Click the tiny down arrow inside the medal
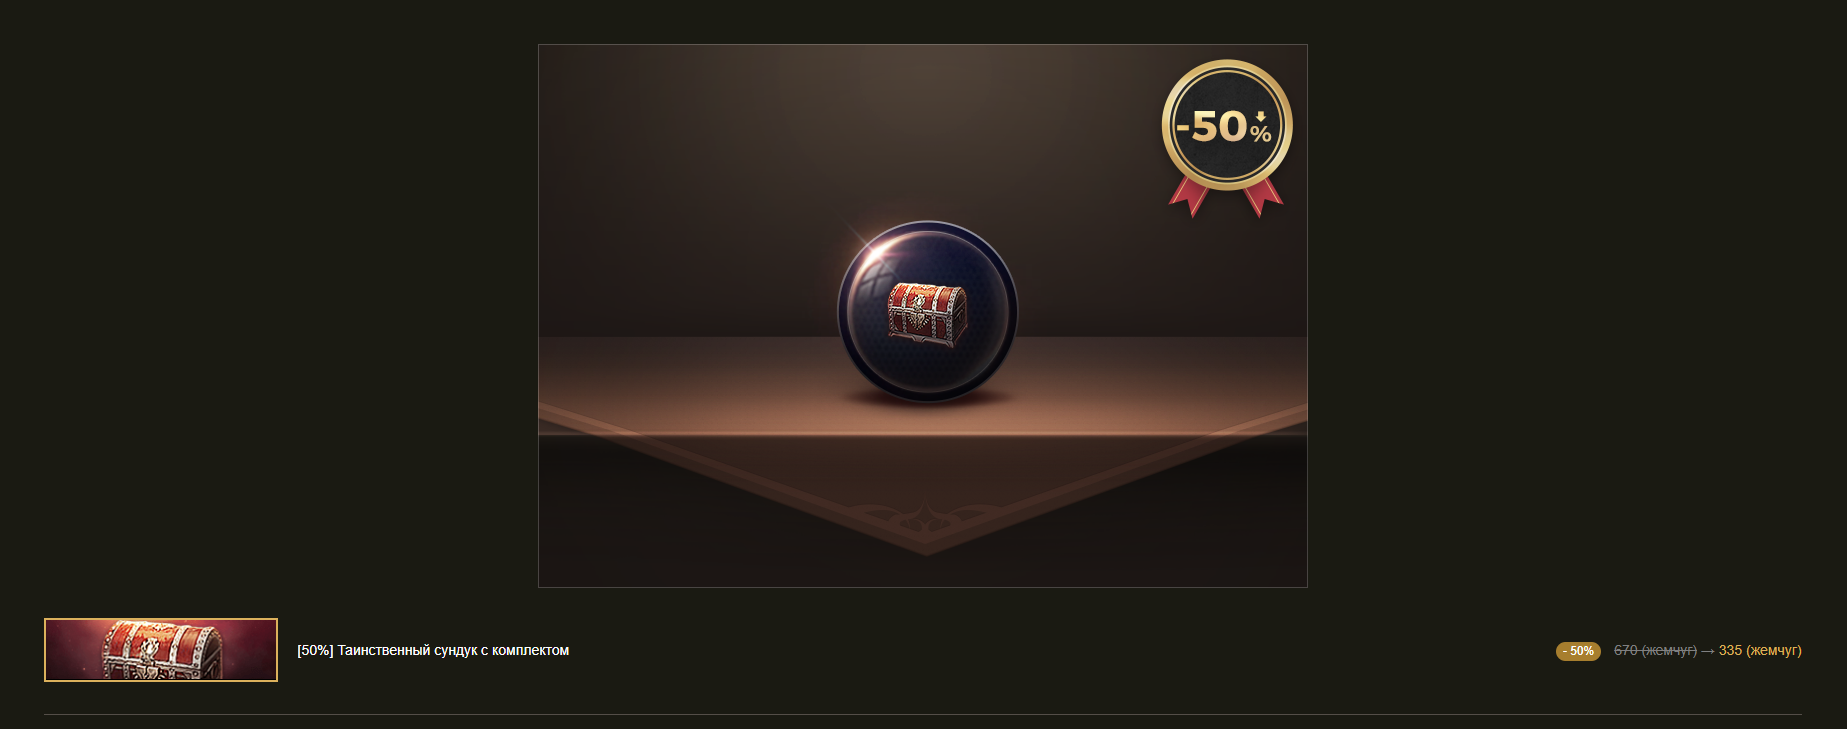This screenshot has height=729, width=1847. [1260, 117]
